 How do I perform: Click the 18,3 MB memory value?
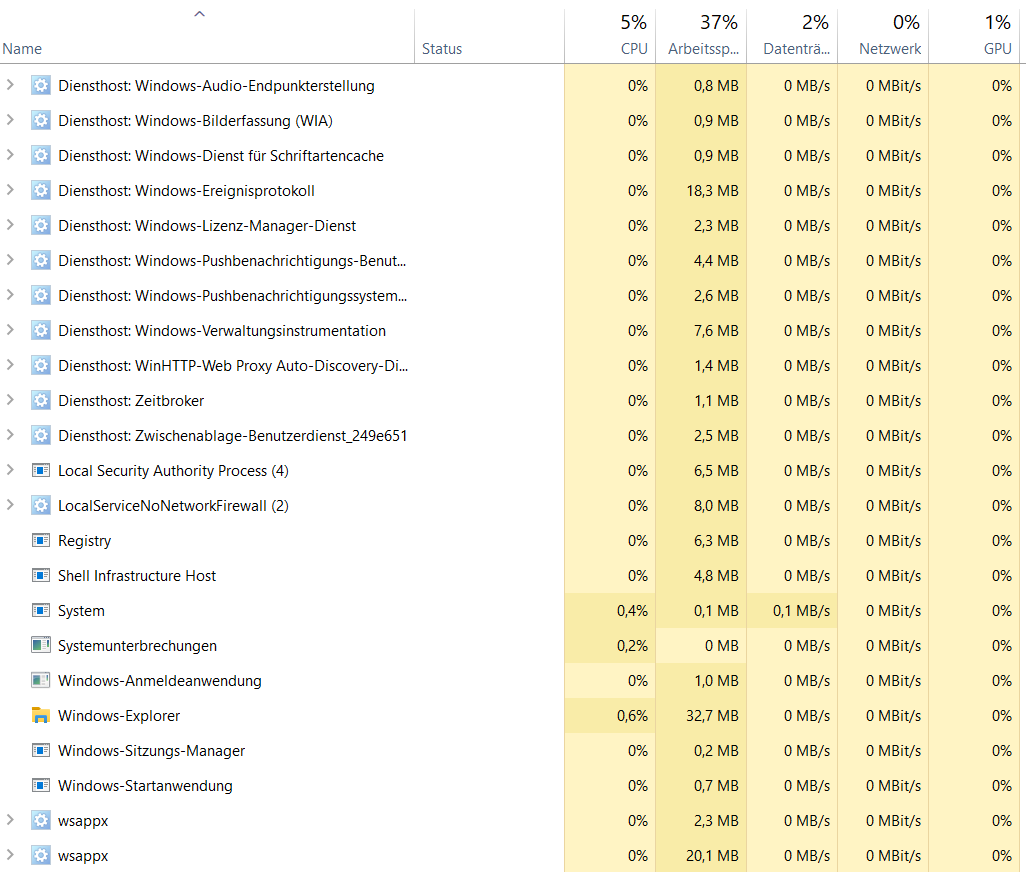pyautogui.click(x=712, y=190)
